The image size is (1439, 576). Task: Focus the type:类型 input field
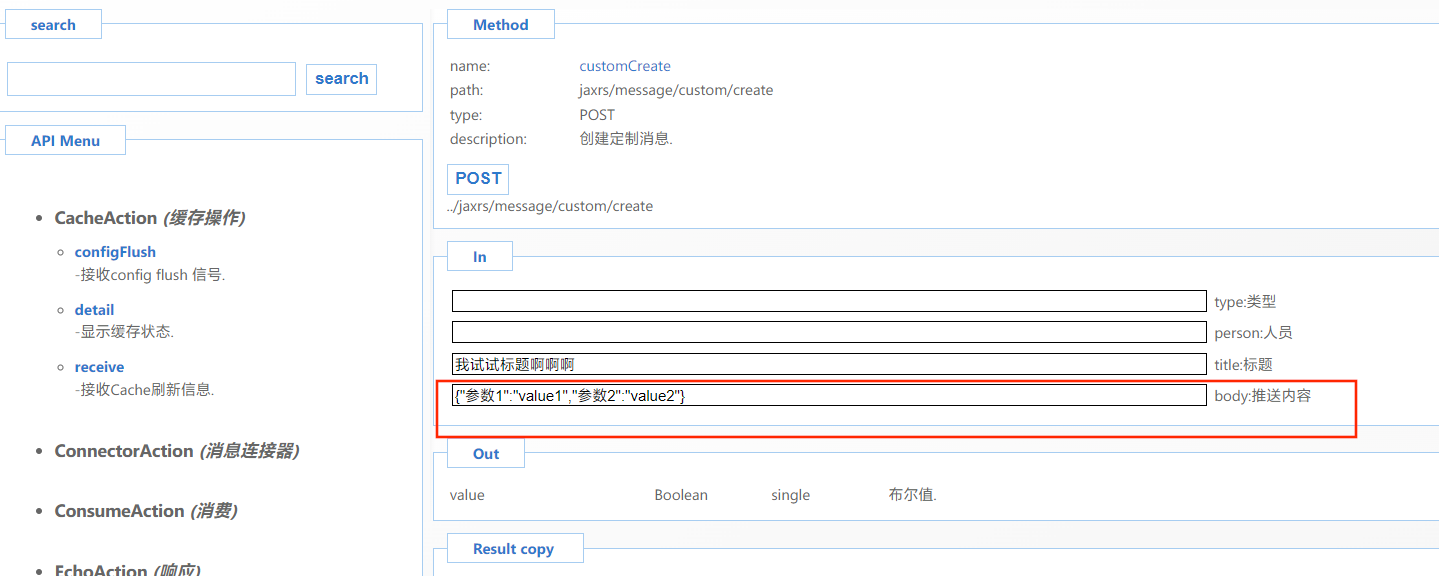pos(829,301)
